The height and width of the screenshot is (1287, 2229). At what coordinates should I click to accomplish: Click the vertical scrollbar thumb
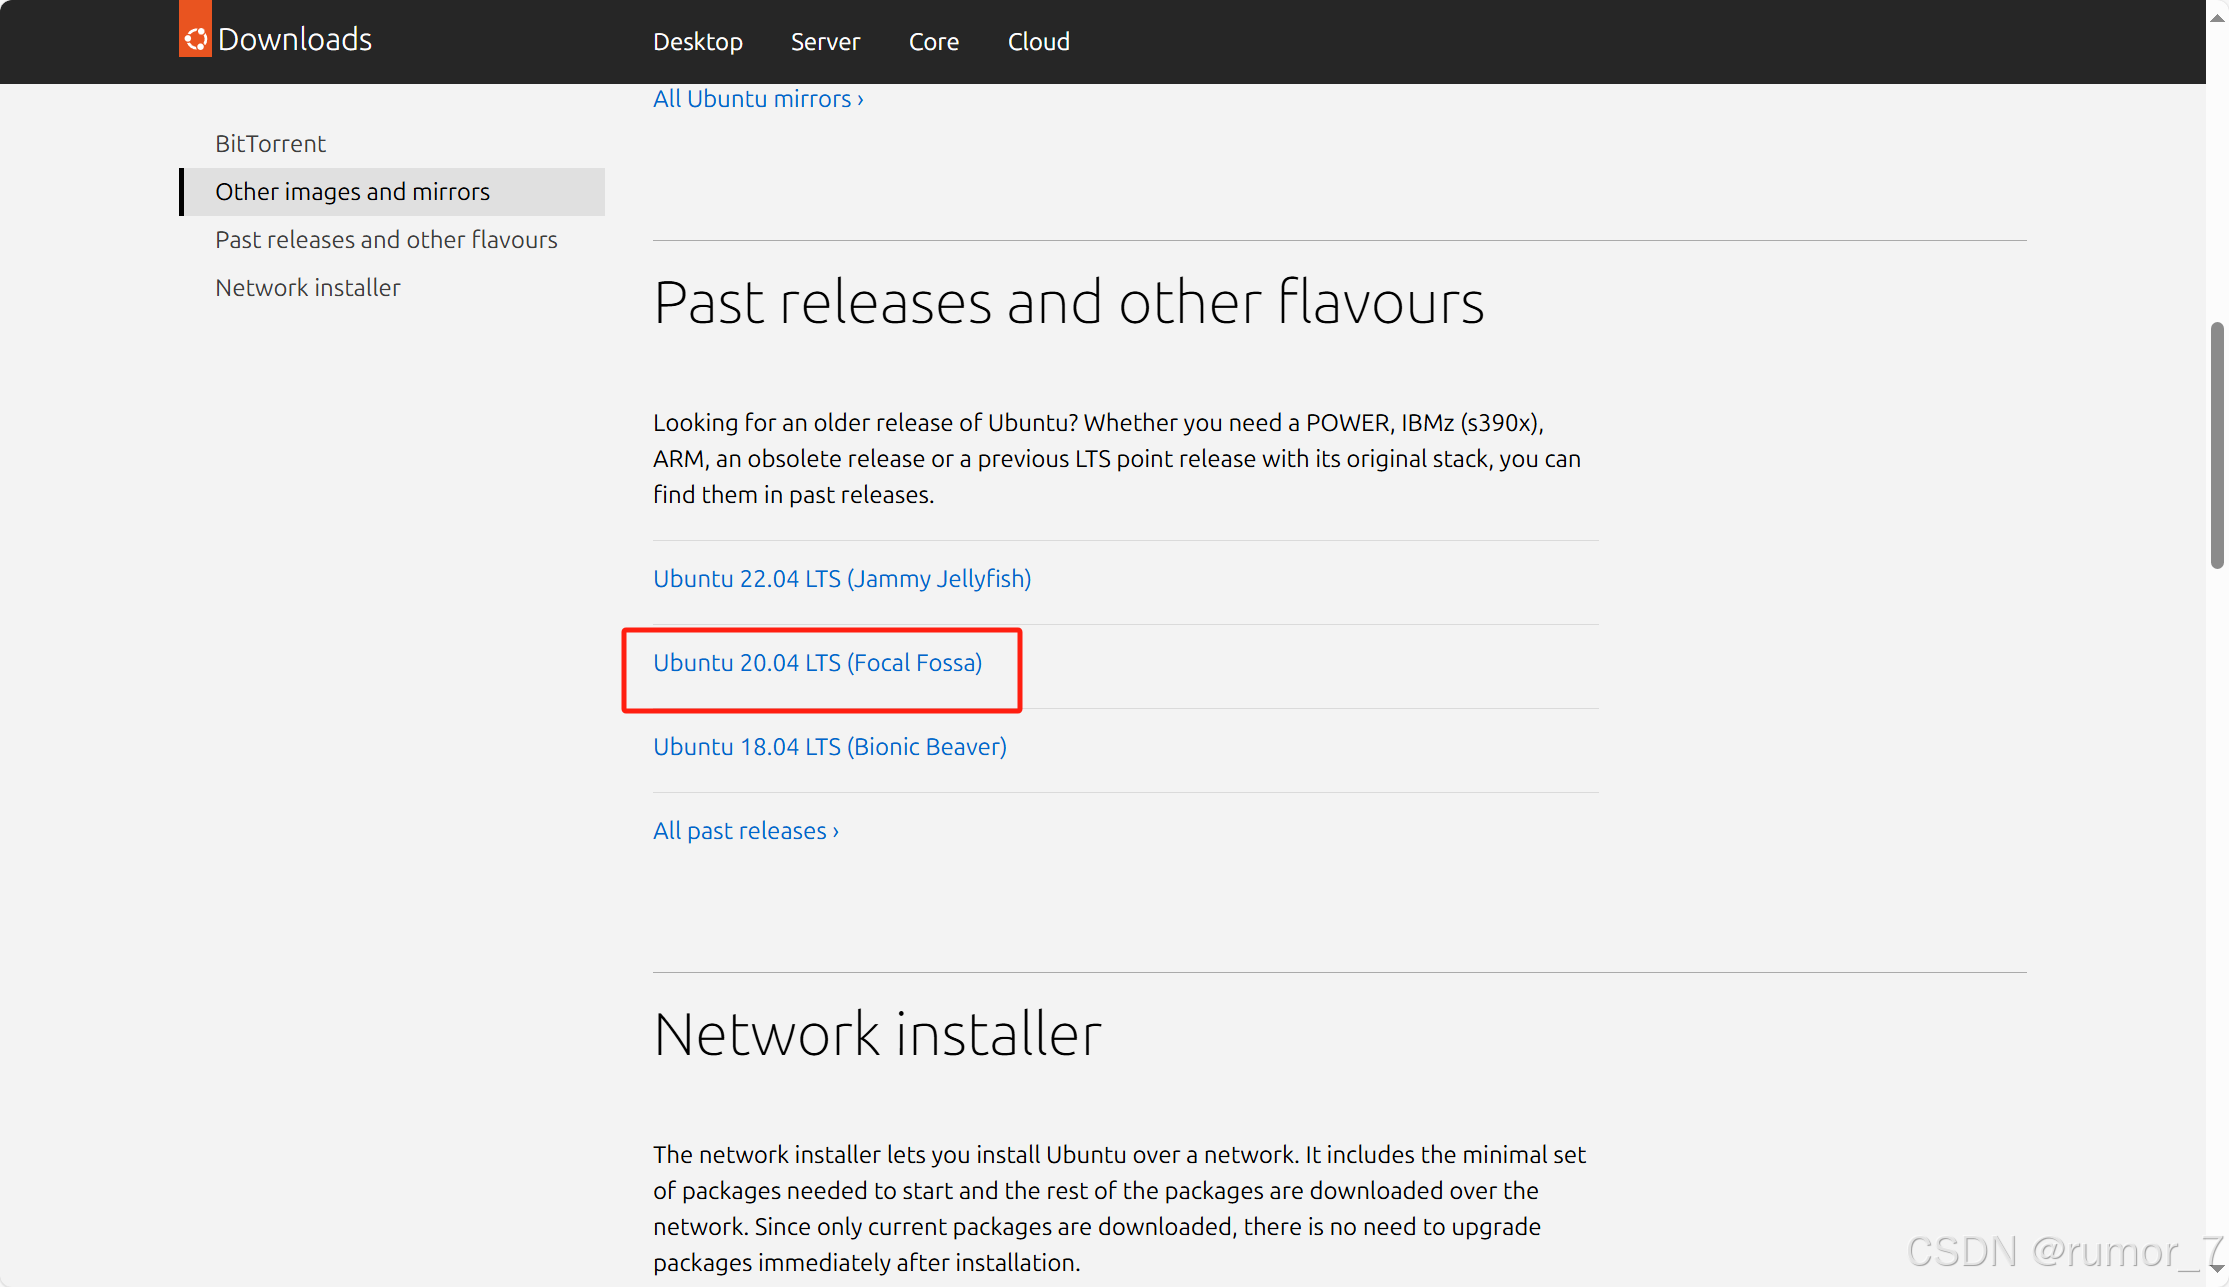tap(2217, 445)
